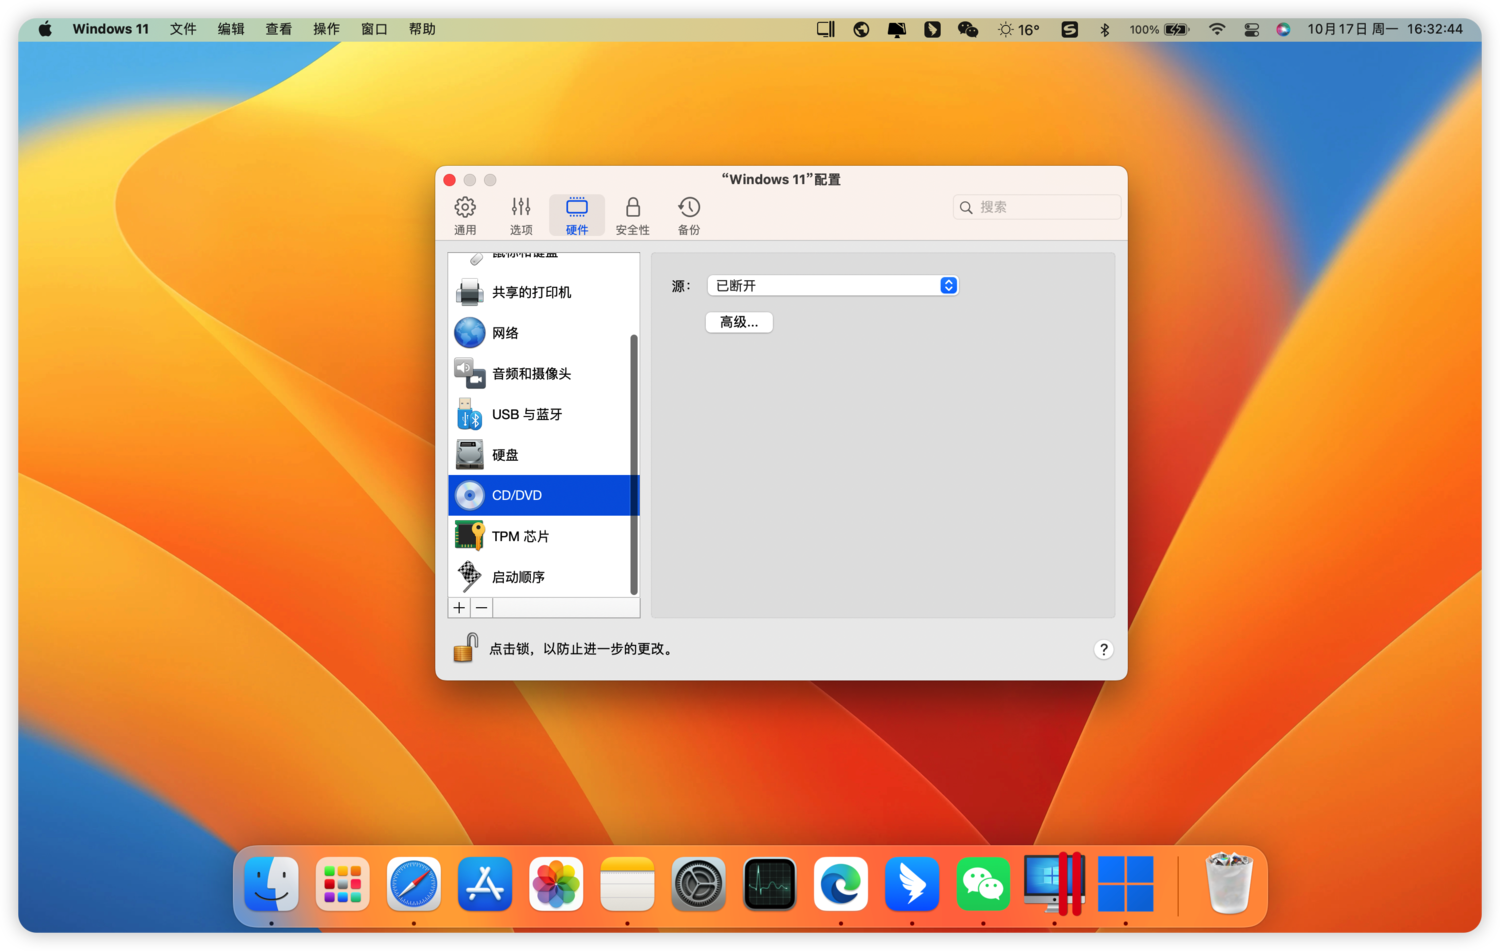Open the 操作 (Actions) menu
Screen dimensions: 1500x951
point(327,29)
